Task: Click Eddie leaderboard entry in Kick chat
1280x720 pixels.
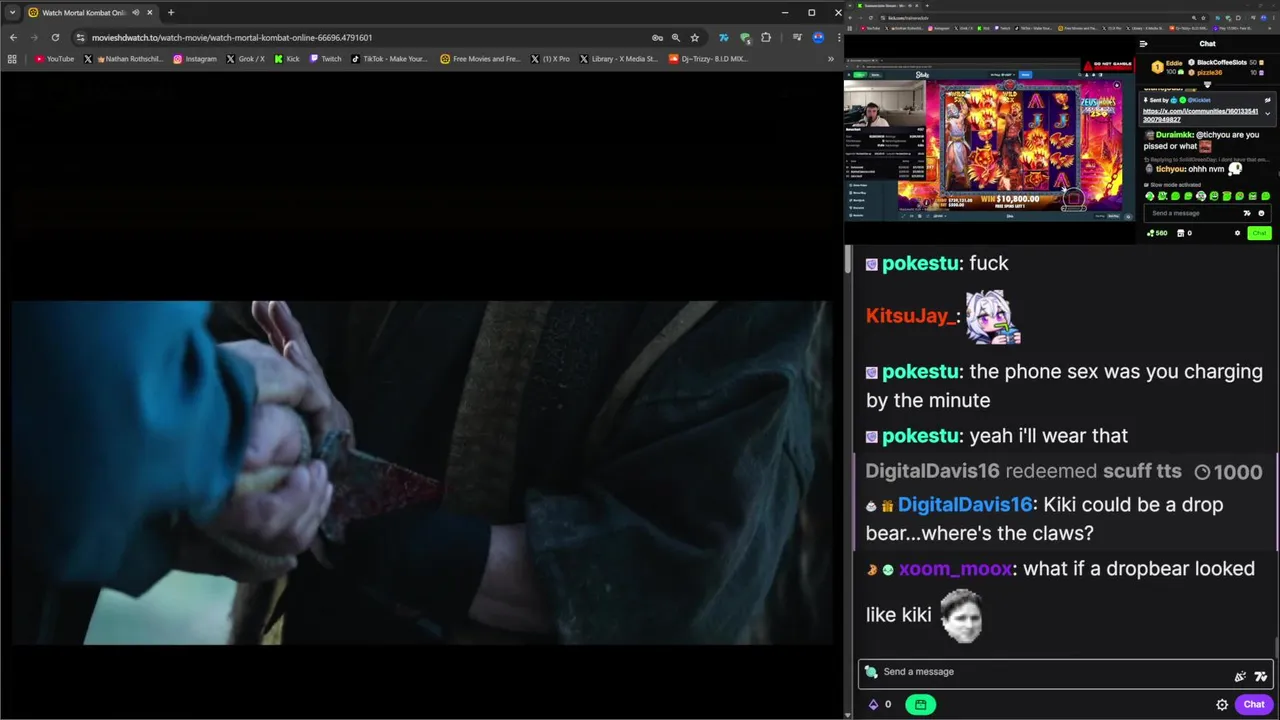Action: click(1166, 67)
